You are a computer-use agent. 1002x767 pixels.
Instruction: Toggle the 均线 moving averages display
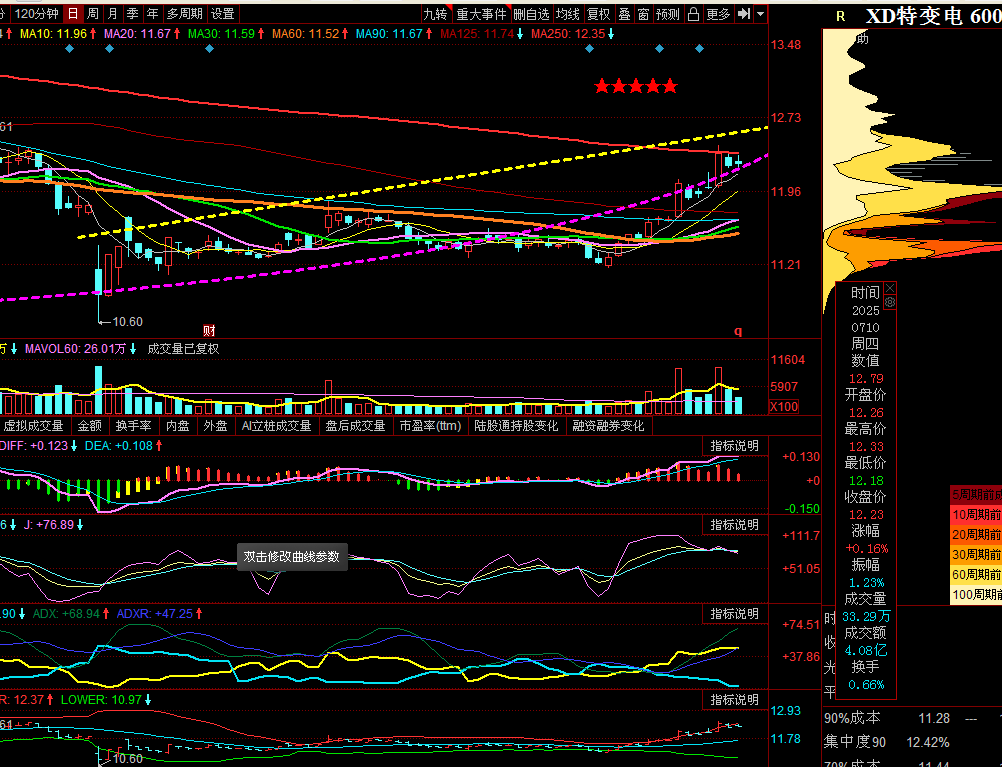(x=567, y=14)
